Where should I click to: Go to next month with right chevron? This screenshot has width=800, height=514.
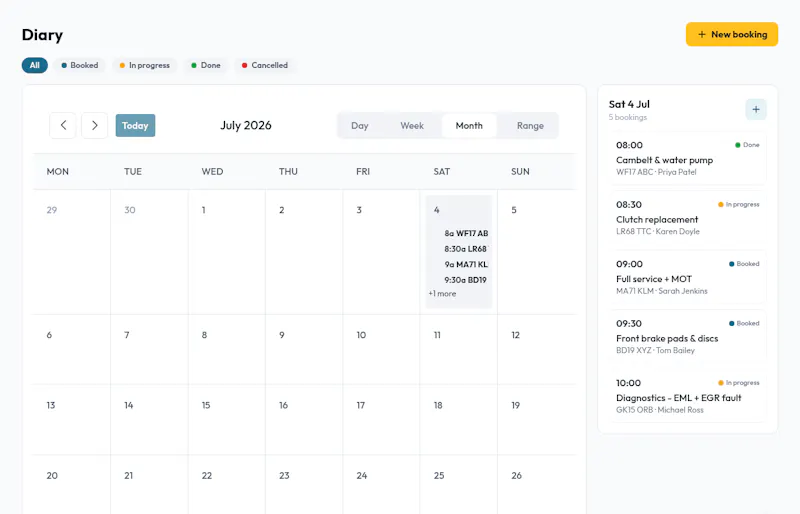(94, 125)
